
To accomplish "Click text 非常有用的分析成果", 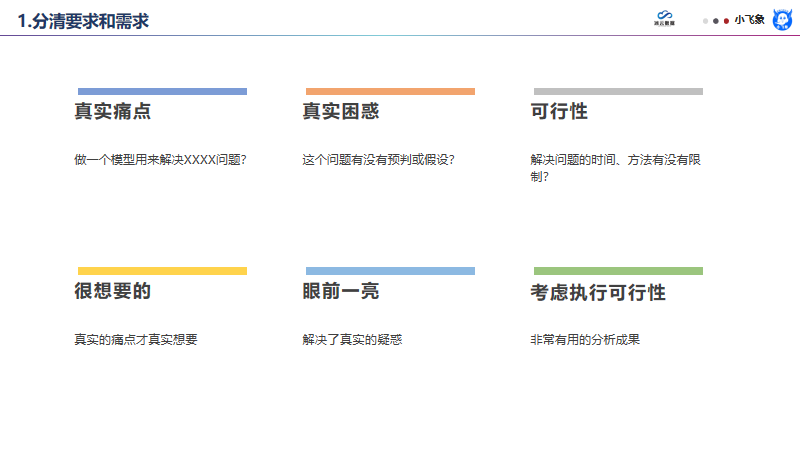I will [585, 339].
